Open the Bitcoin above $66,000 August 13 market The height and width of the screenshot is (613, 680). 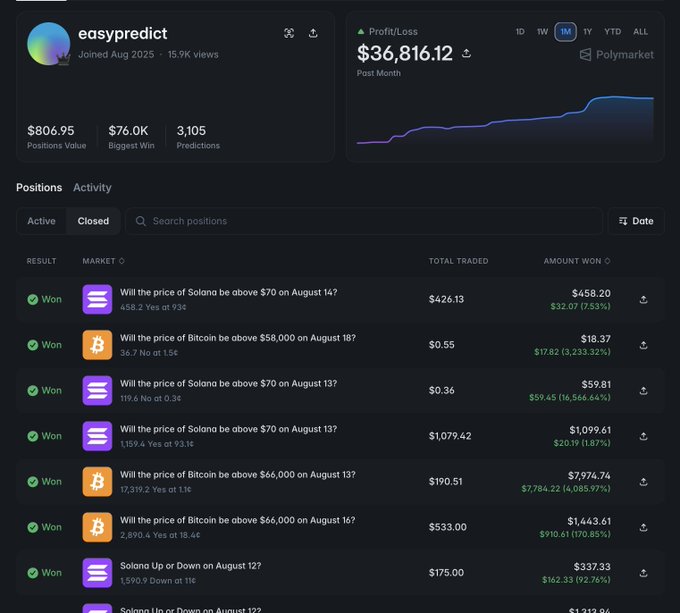pos(238,474)
